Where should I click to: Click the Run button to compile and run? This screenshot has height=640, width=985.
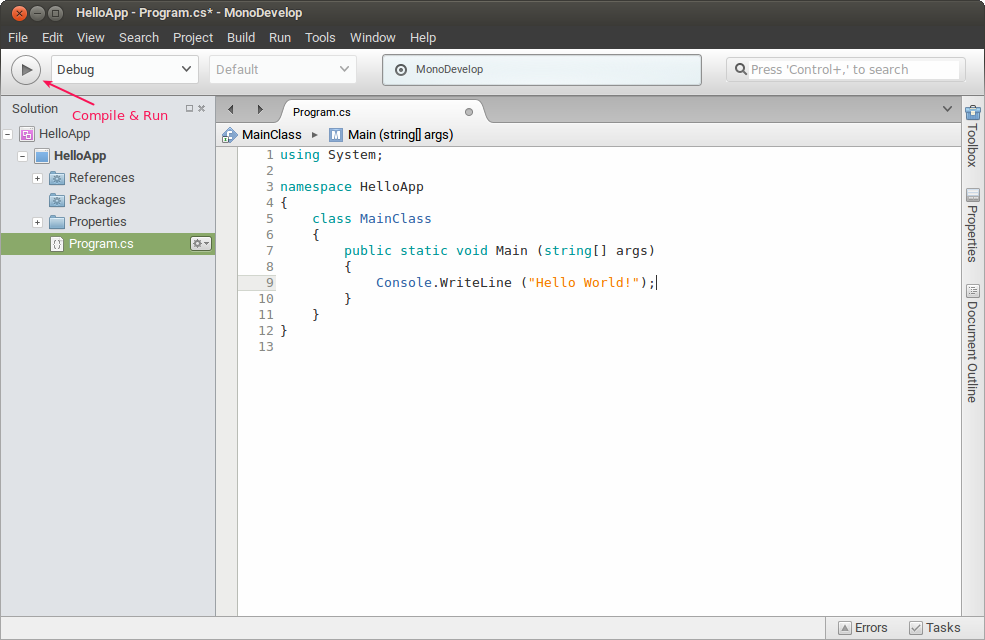pos(26,69)
